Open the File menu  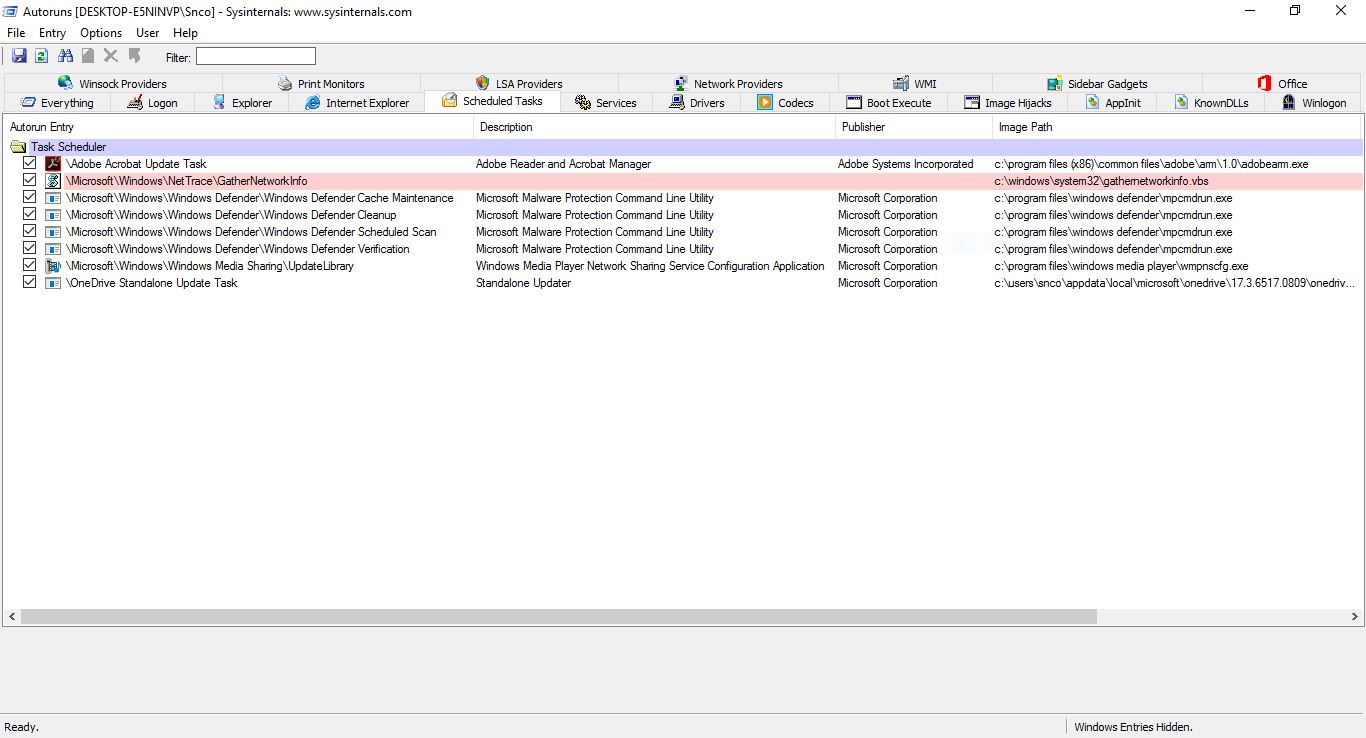click(16, 33)
